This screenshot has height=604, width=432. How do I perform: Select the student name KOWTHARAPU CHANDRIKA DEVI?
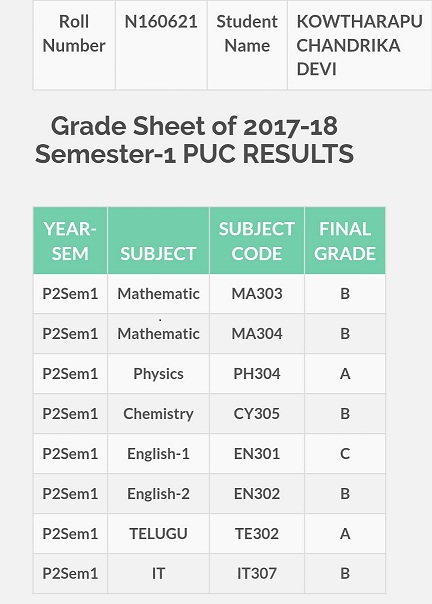pos(359,45)
